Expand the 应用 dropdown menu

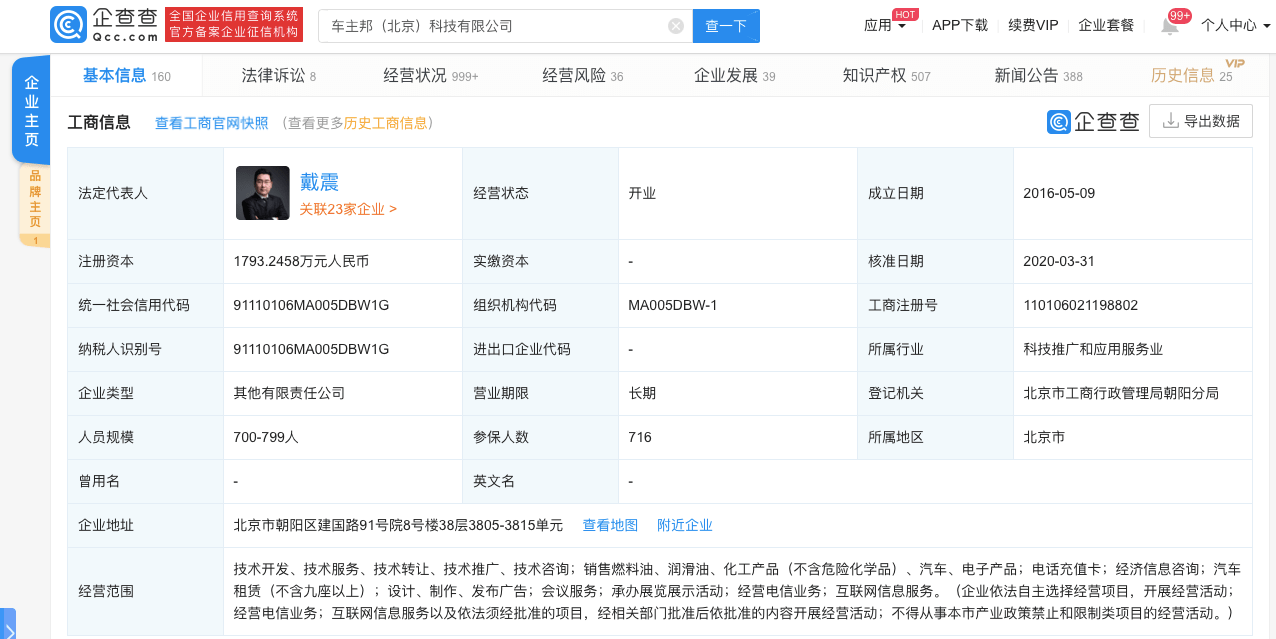[x=885, y=26]
